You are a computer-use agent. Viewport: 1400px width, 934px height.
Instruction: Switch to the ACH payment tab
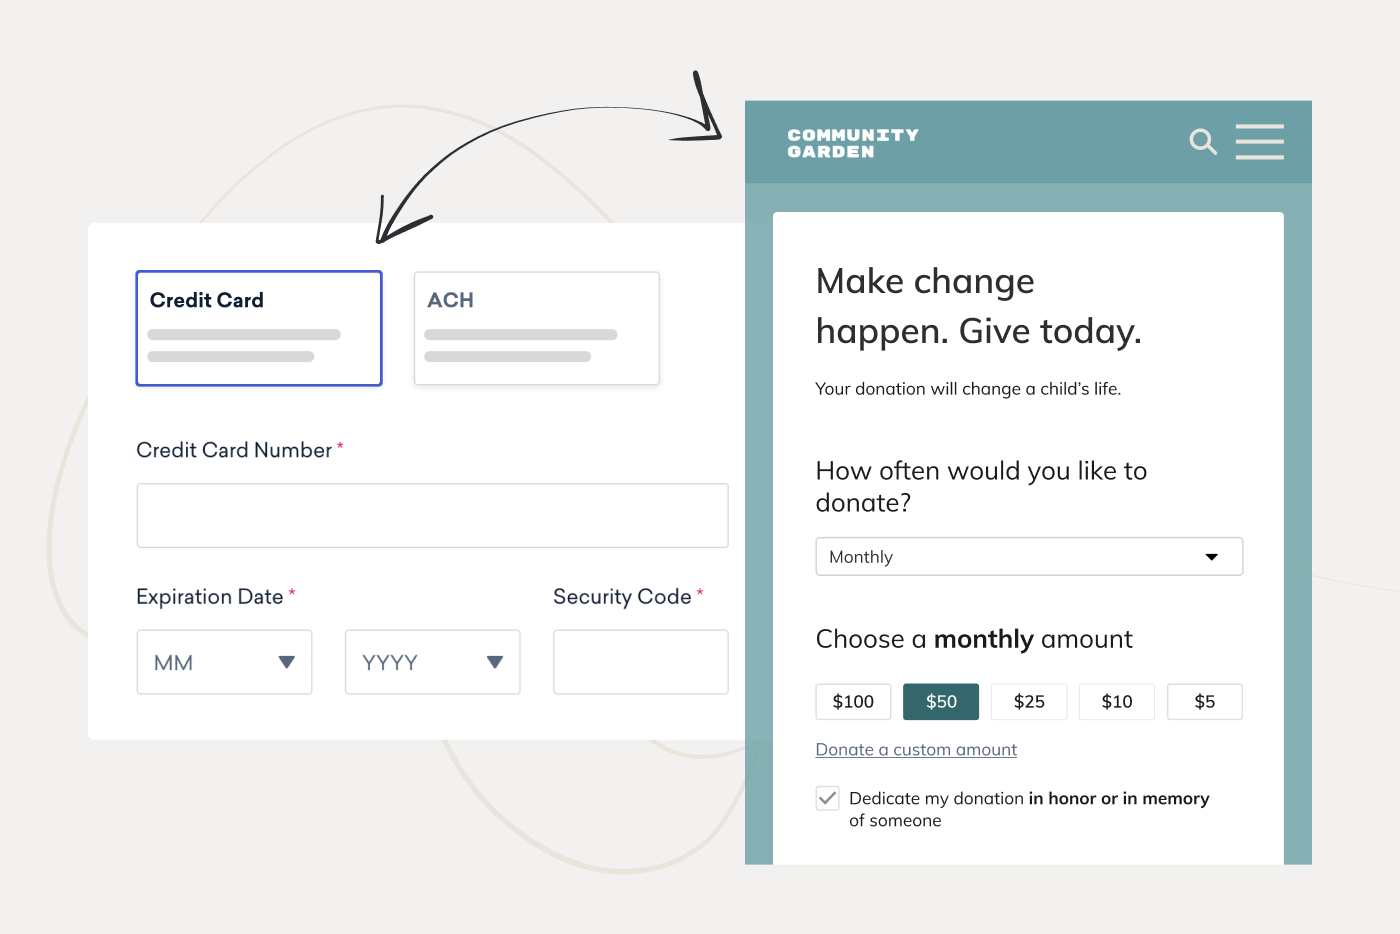point(536,328)
